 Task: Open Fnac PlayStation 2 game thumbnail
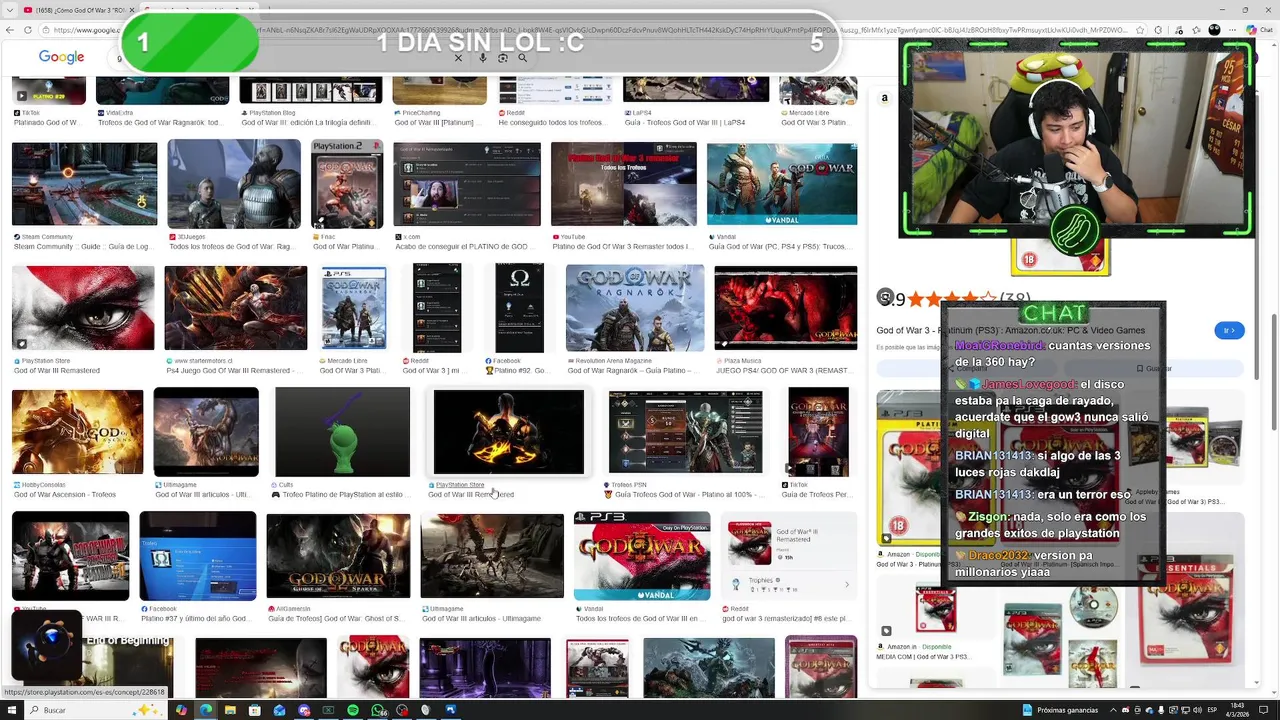click(x=346, y=184)
